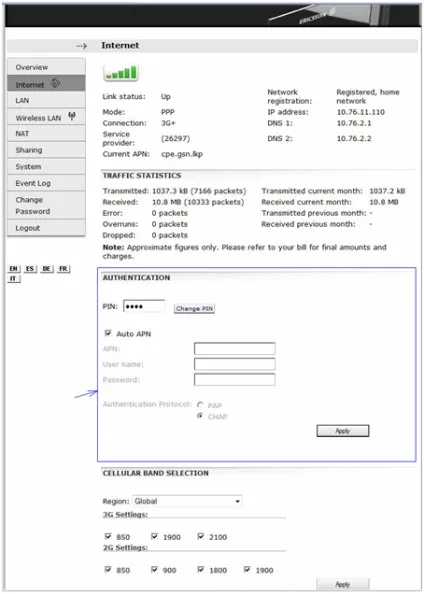Image resolution: width=424 pixels, height=594 pixels.
Task: Switch language to FR
Action: (63, 269)
